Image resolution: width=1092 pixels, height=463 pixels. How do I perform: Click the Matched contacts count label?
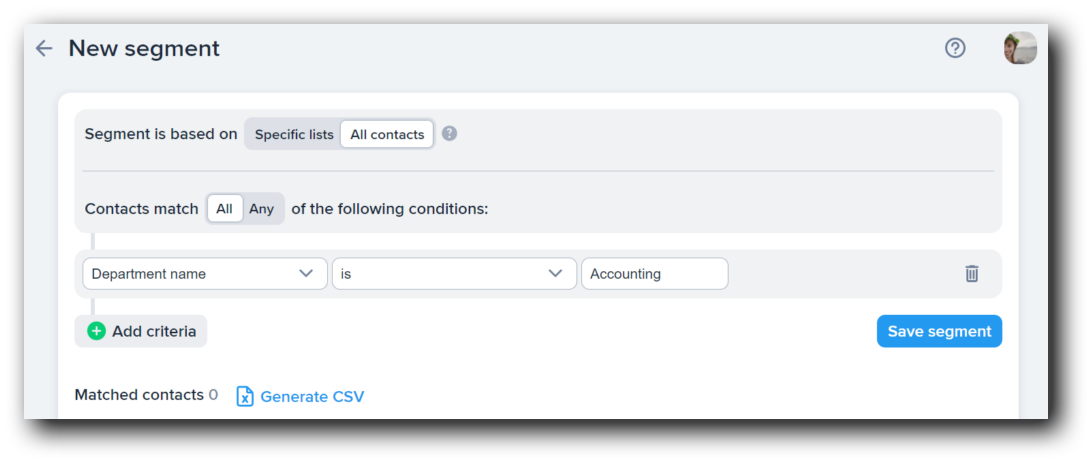tap(145, 395)
